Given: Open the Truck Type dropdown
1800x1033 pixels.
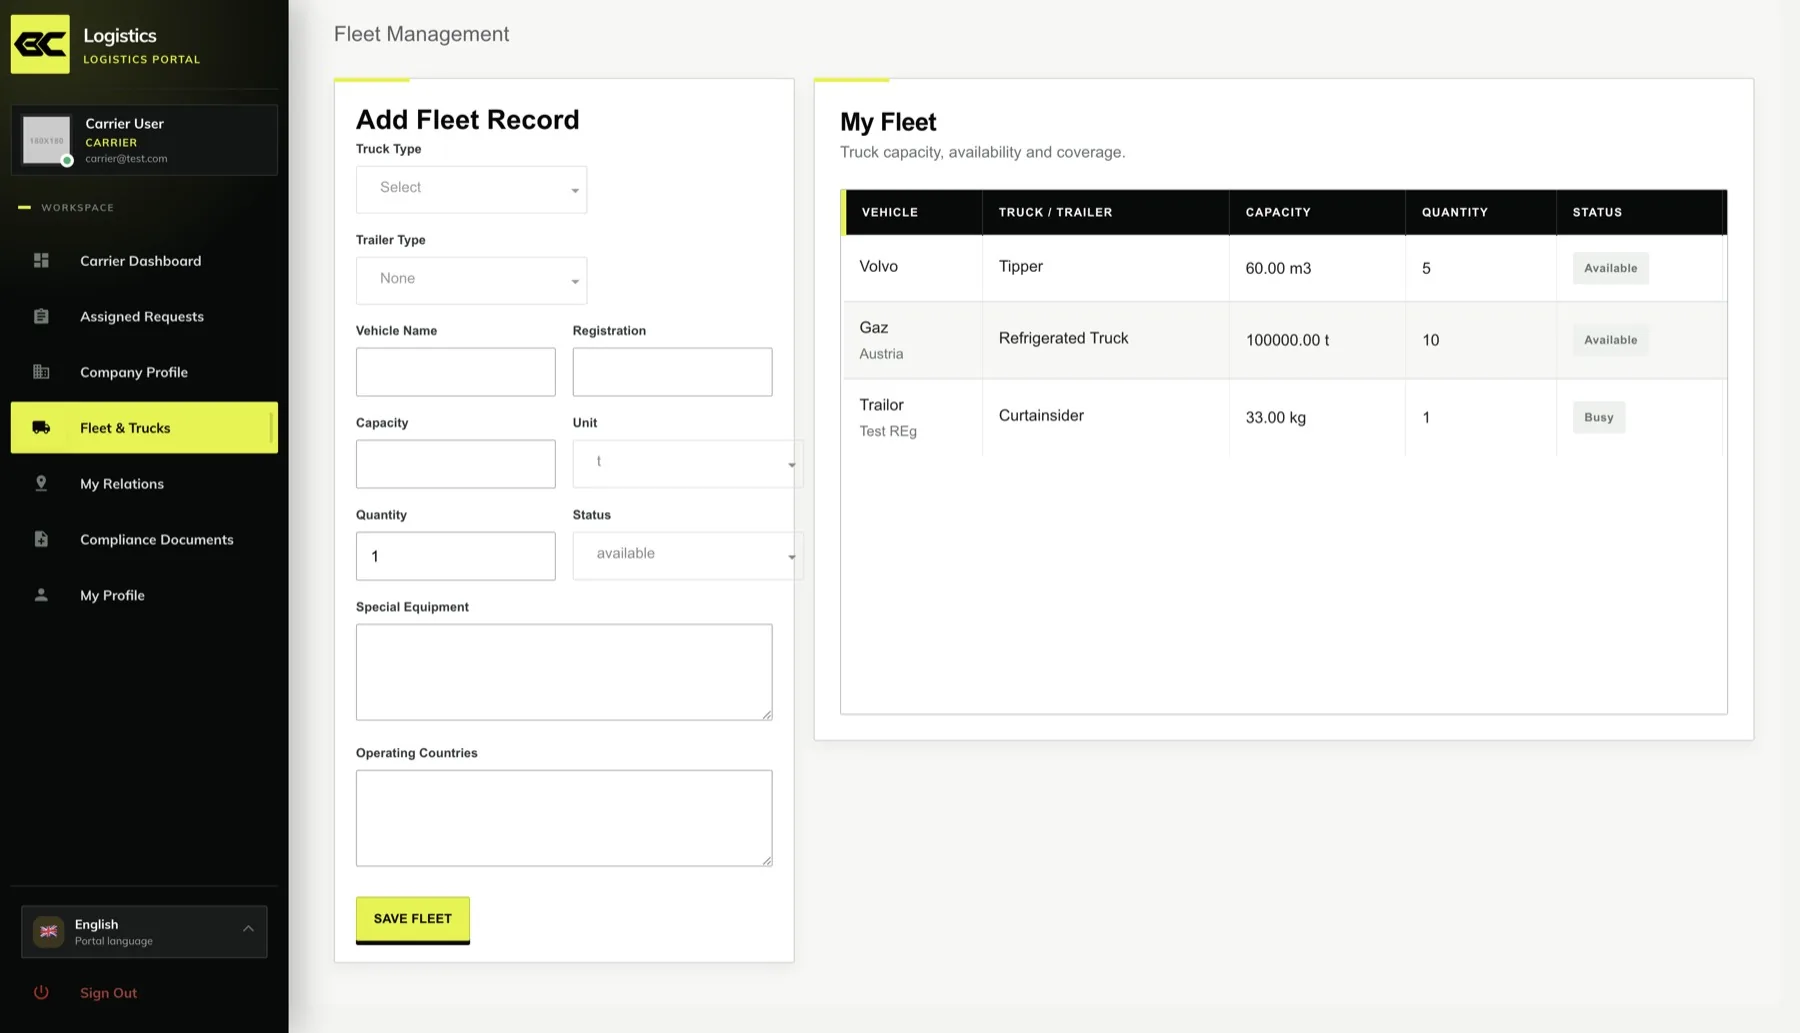Looking at the screenshot, I should pyautogui.click(x=471, y=189).
